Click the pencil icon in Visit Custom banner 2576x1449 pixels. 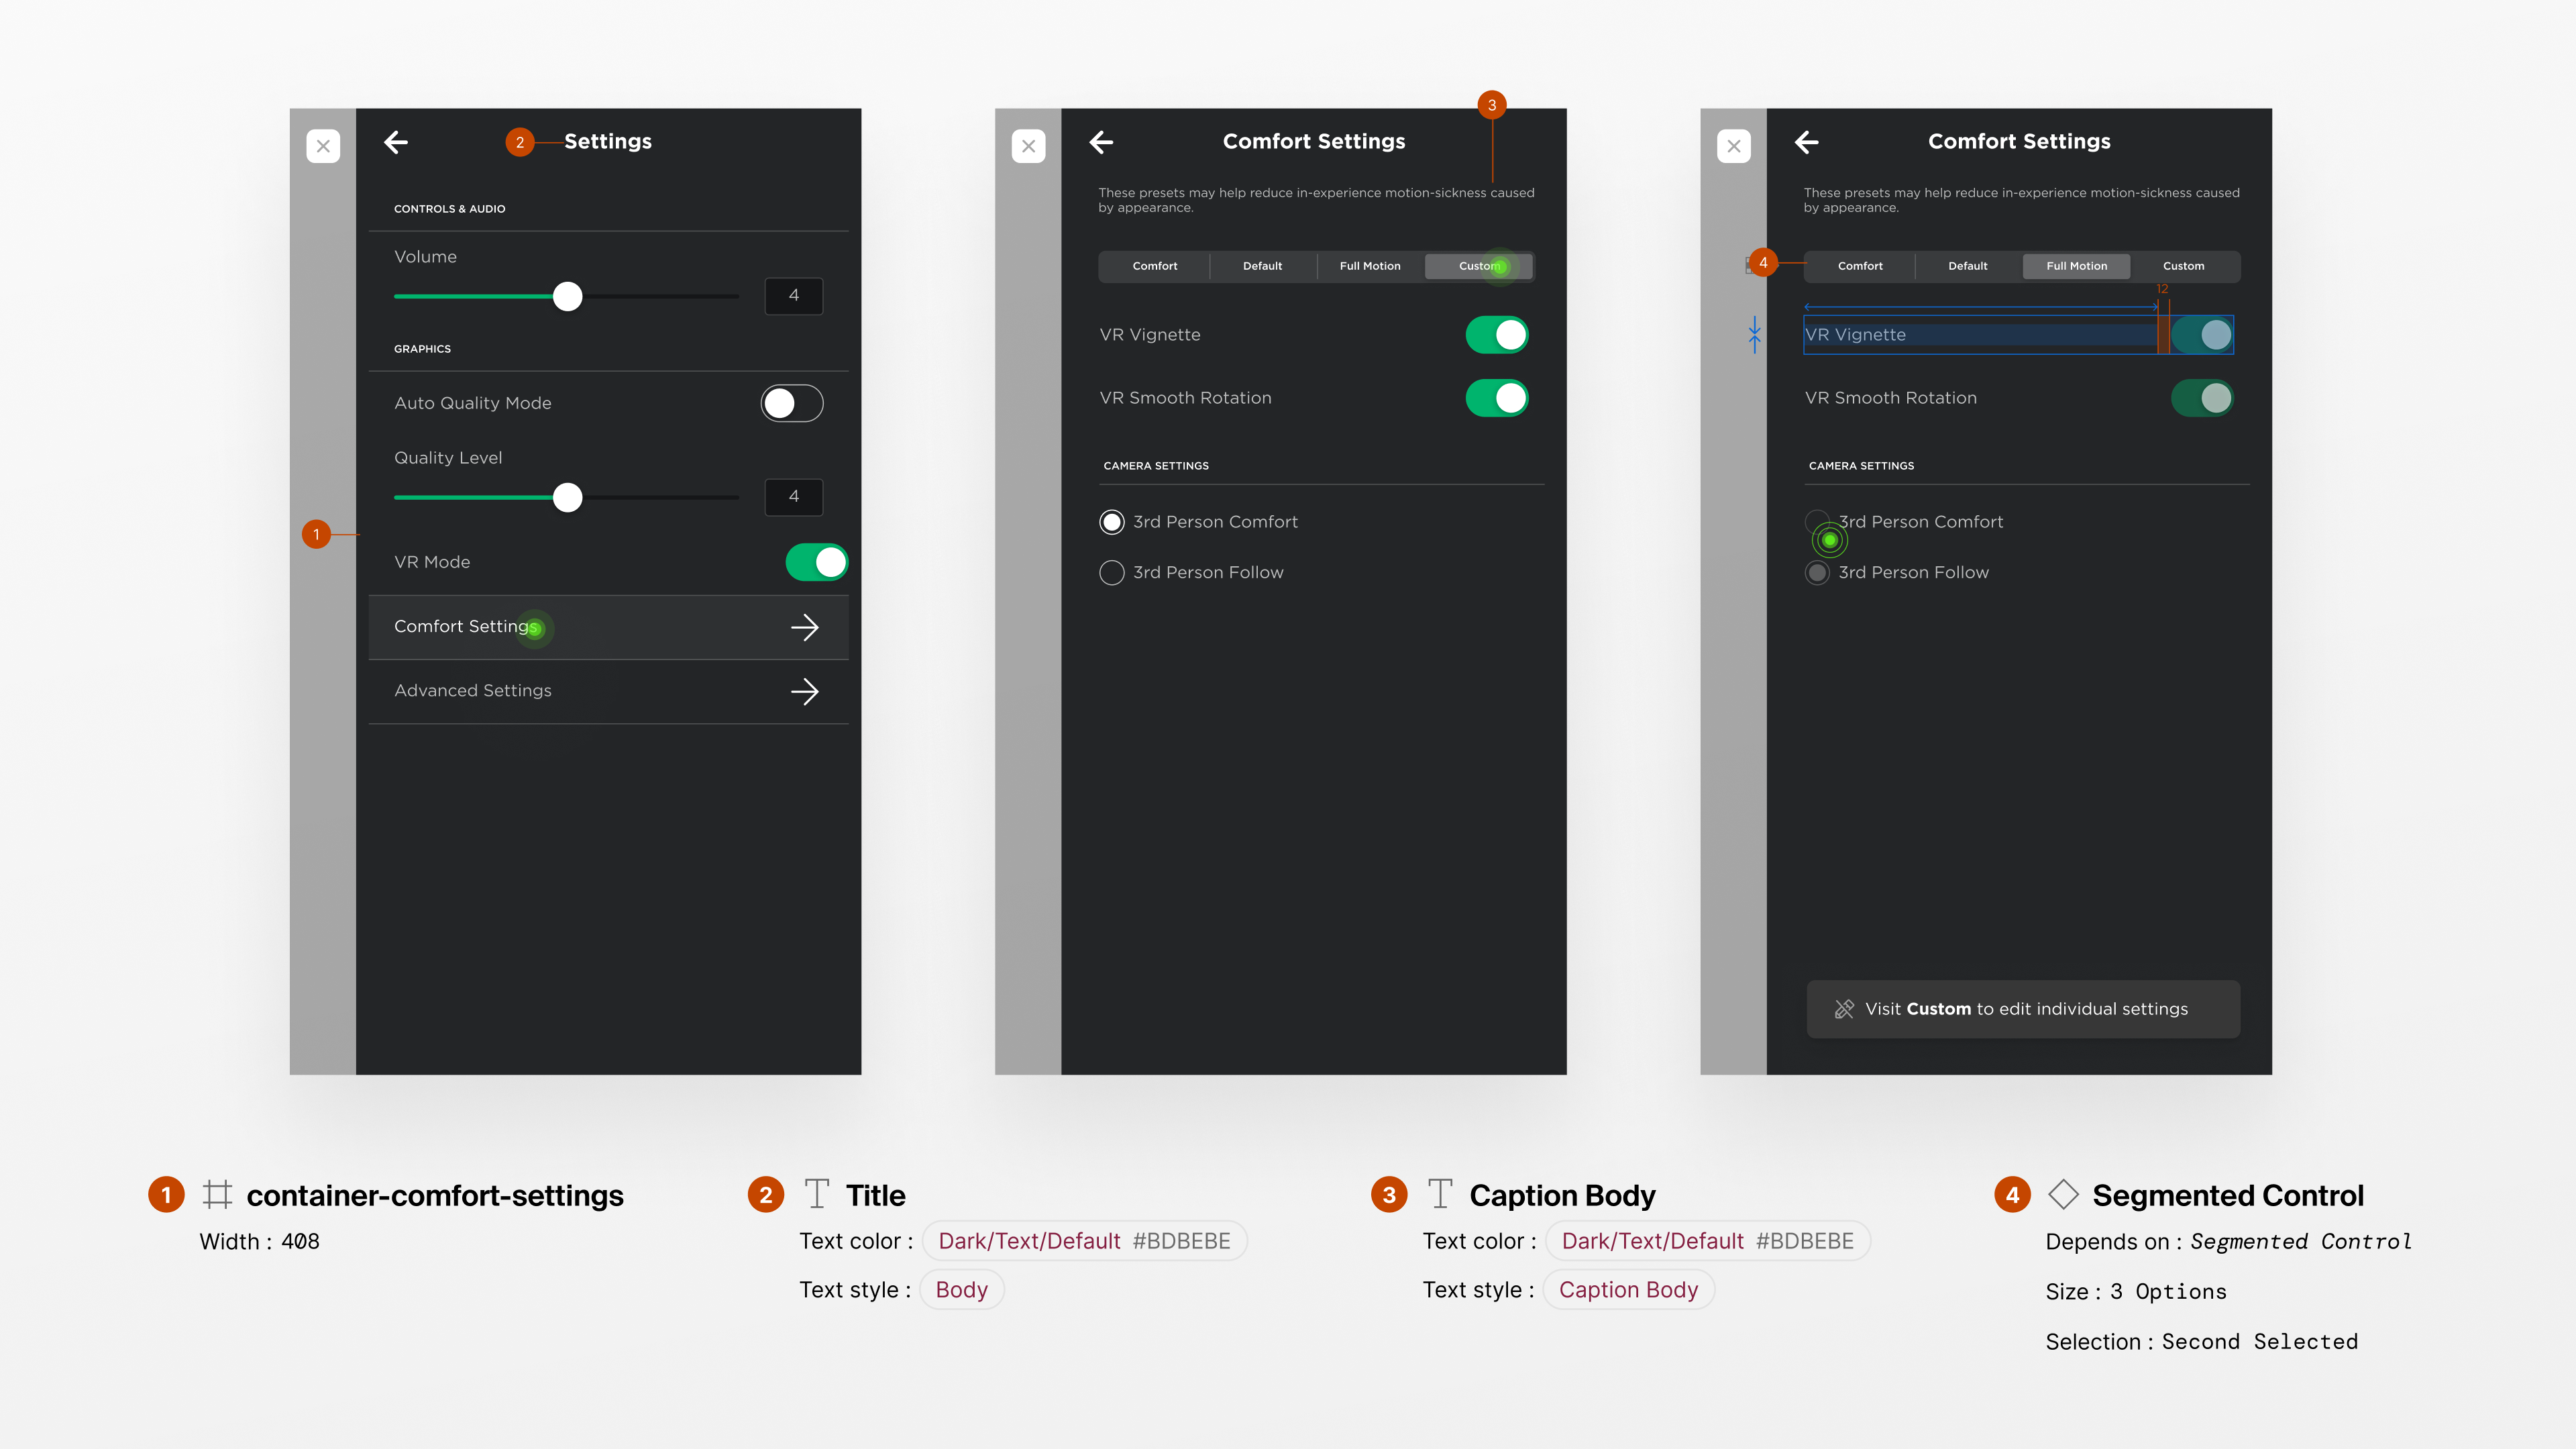1844,1009
